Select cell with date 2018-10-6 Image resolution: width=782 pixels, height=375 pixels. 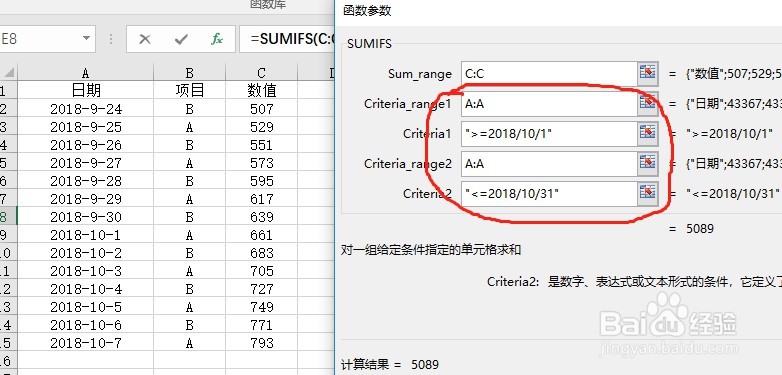pos(86,325)
